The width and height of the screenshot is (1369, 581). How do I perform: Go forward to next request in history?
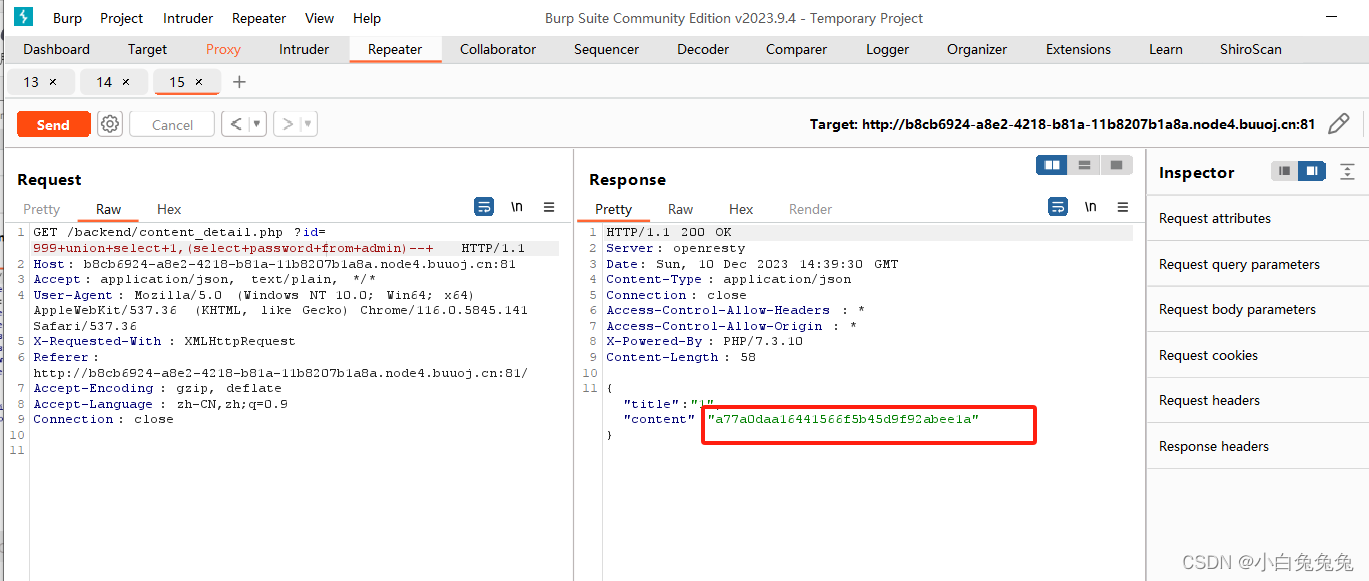pyautogui.click(x=287, y=124)
